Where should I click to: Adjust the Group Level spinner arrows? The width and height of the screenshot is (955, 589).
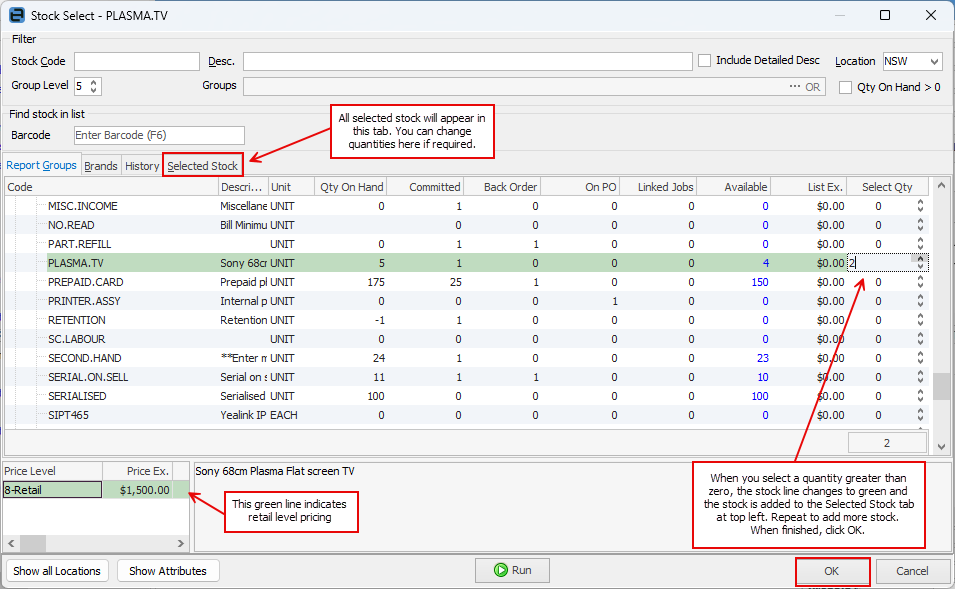(94, 86)
